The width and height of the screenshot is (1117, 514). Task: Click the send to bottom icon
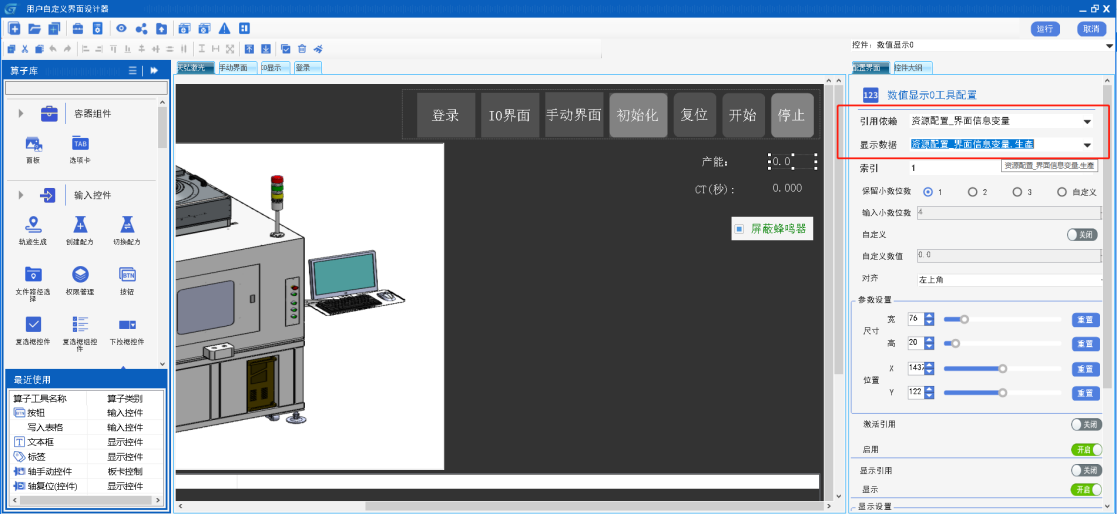click(x=266, y=49)
